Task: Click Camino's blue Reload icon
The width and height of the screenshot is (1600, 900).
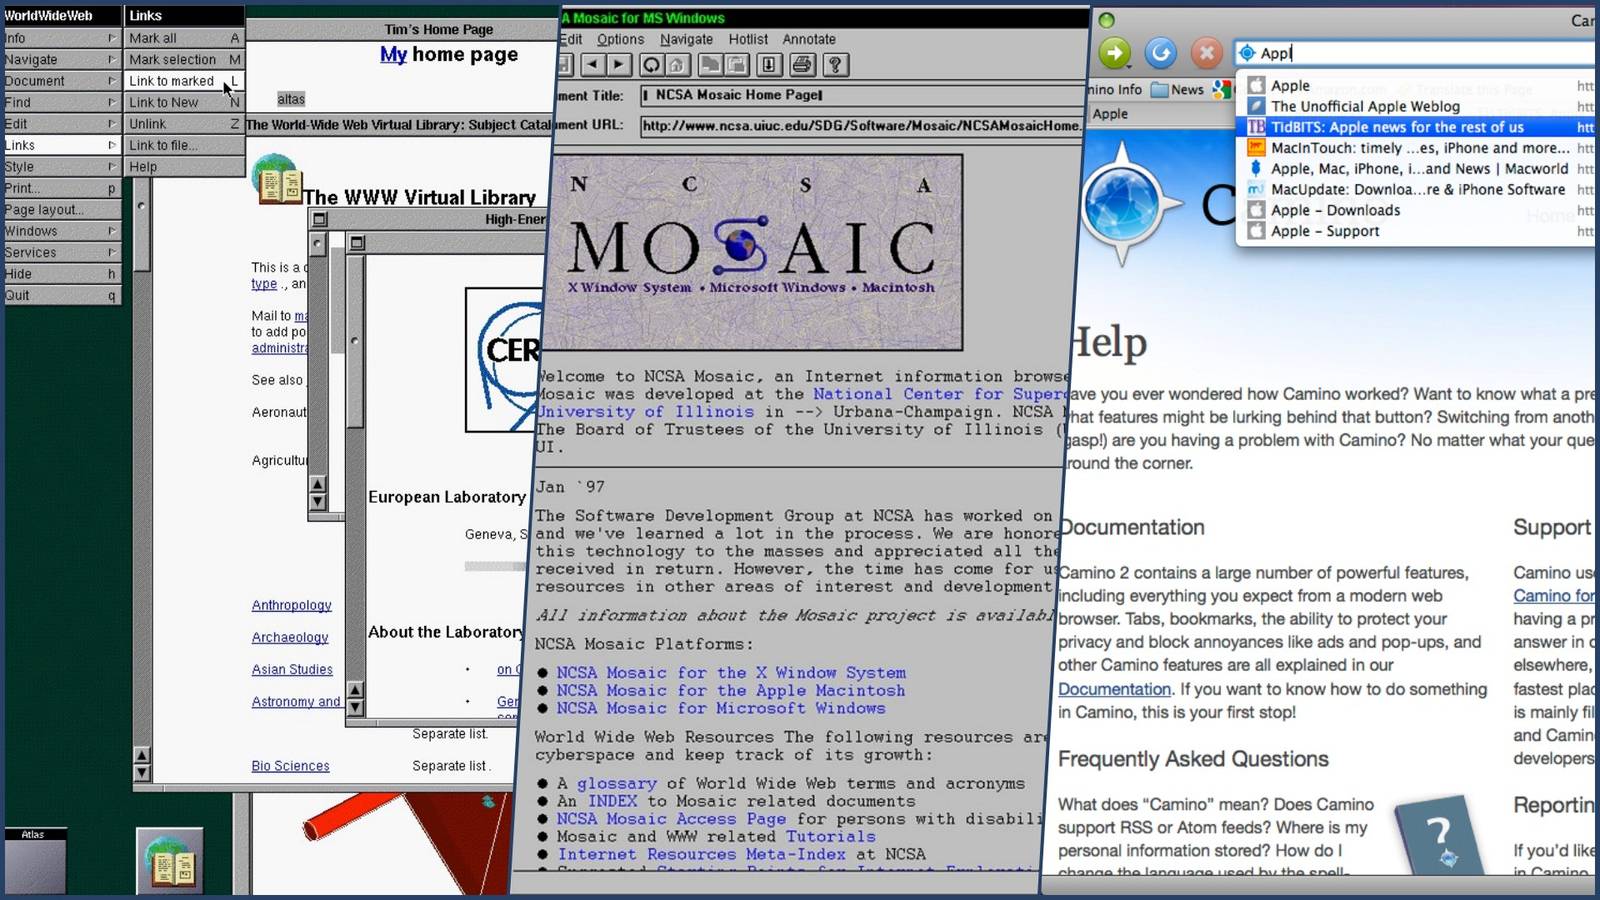Action: point(1160,53)
